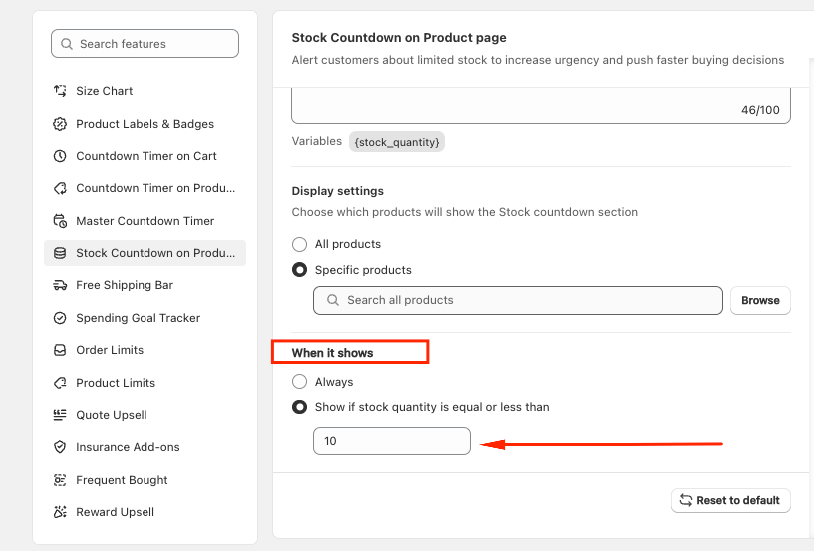Click the Variables label

(317, 141)
